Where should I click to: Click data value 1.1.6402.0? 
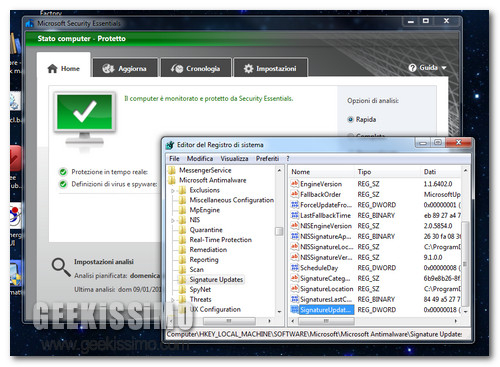coord(438,184)
